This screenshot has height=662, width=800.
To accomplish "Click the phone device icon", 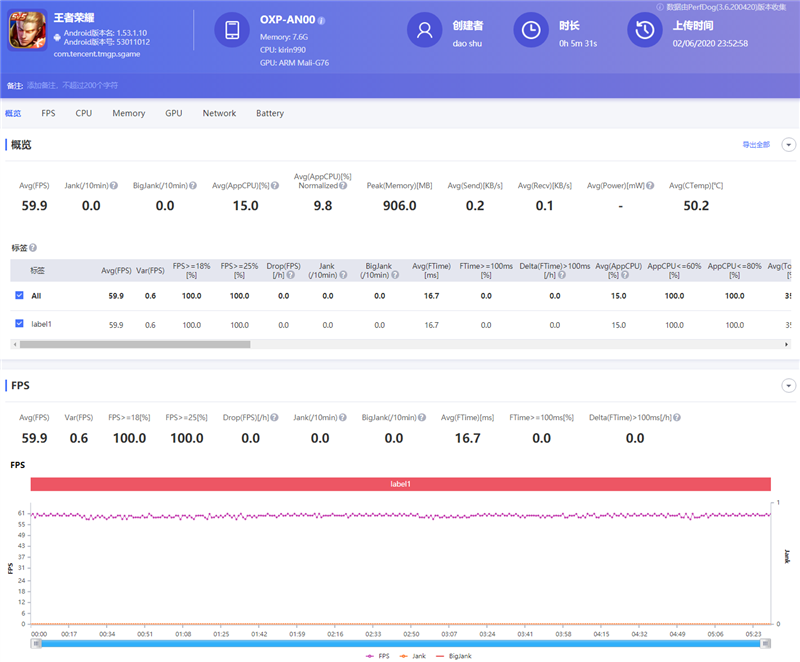I will pos(233,30).
